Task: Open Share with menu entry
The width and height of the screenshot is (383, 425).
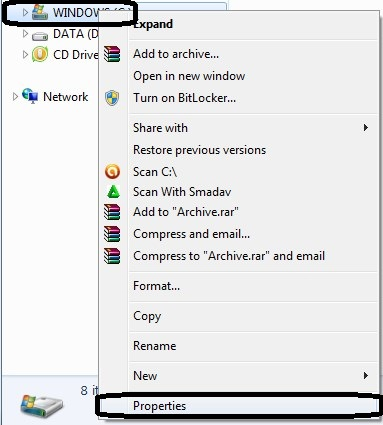Action: pos(239,128)
